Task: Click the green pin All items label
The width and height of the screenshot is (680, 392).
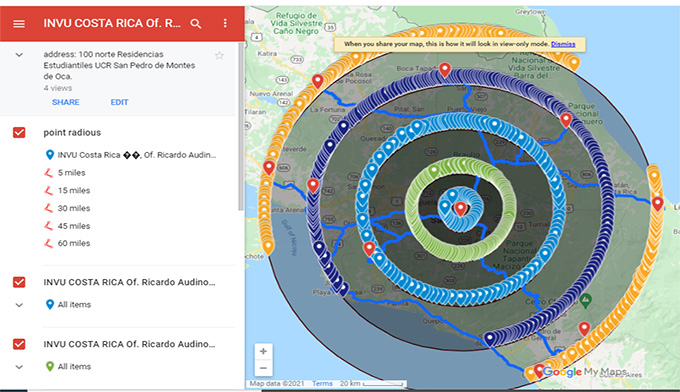Action: (x=74, y=367)
